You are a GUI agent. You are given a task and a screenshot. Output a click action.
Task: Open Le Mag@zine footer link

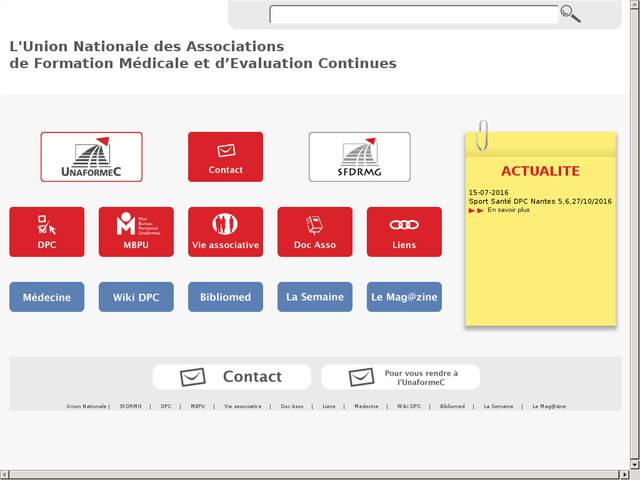click(x=549, y=406)
